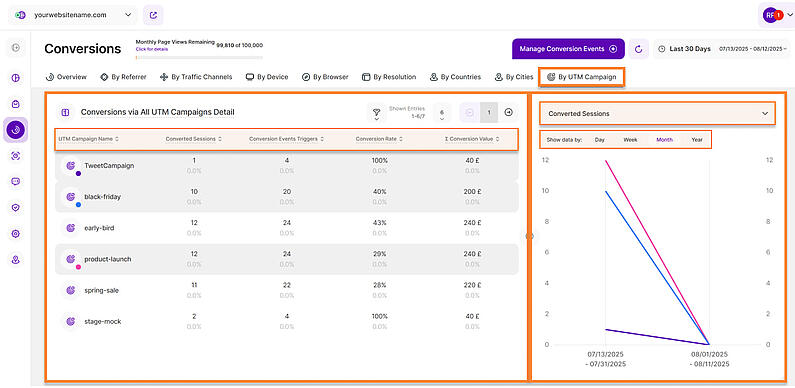This screenshot has height=388, width=795.
Task: Switch to the By UTM Campaign tab
Action: tap(582, 77)
